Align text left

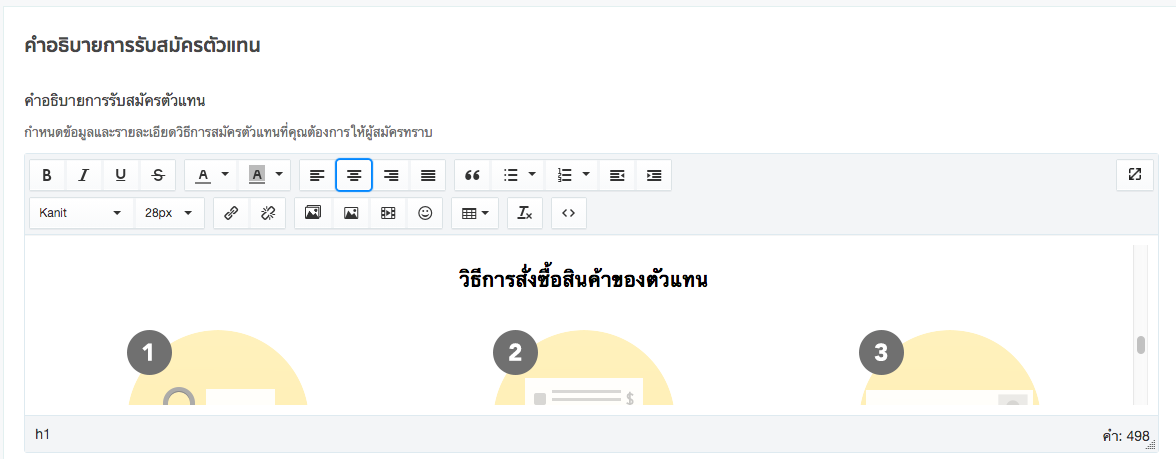[x=317, y=176]
